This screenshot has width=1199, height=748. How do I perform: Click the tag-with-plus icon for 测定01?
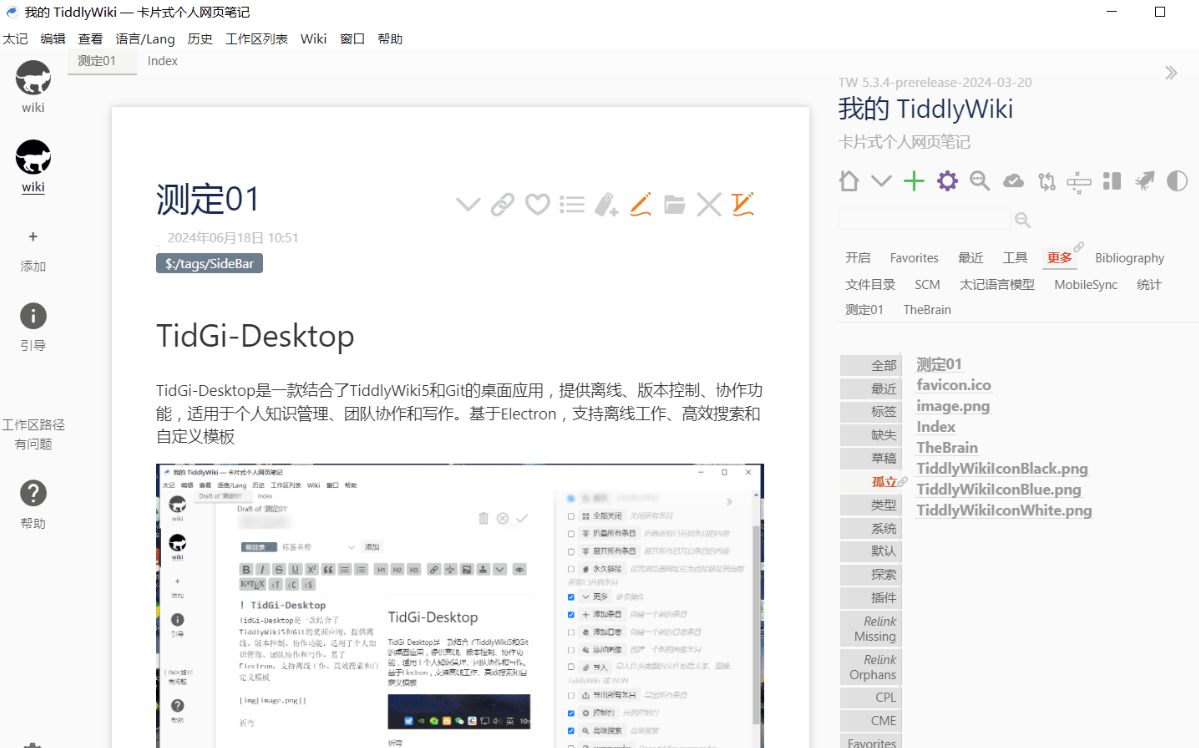pyautogui.click(x=606, y=204)
